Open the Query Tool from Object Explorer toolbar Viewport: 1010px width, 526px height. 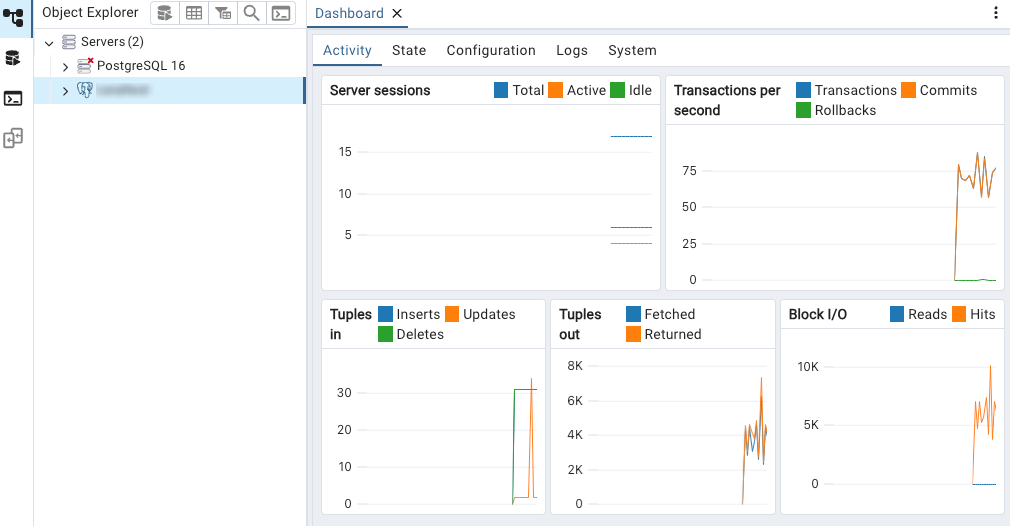164,13
